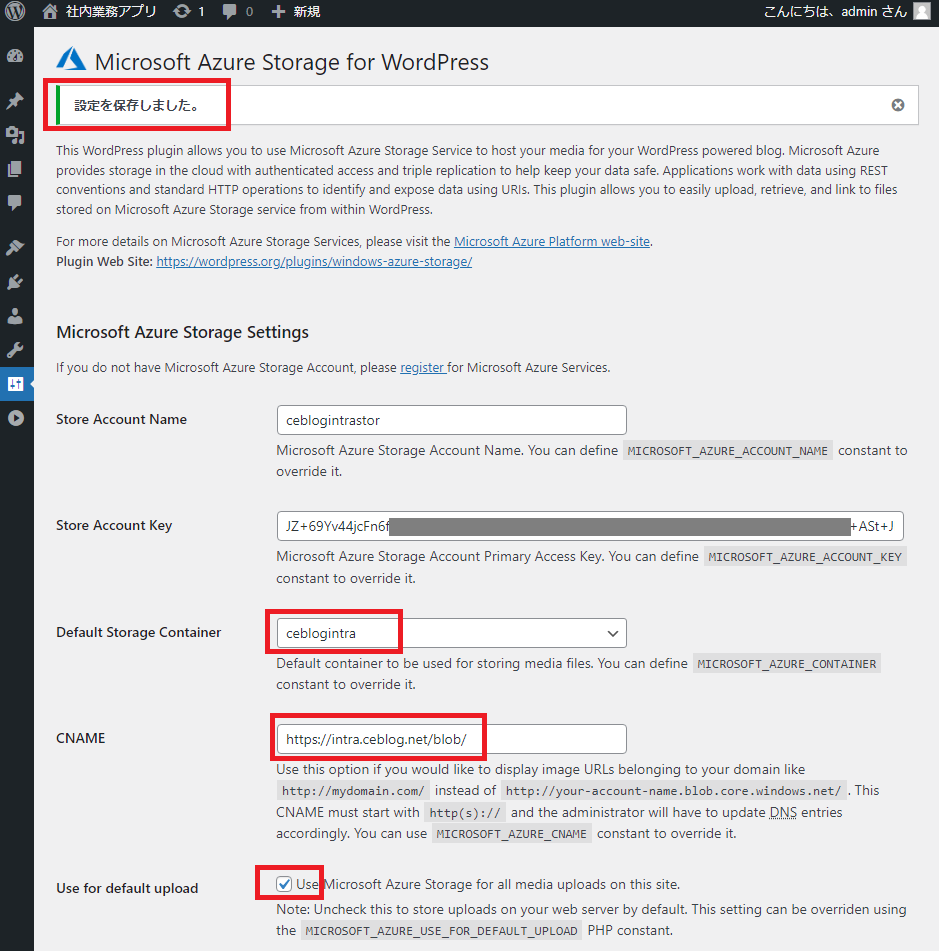Viewport: 939px width, 951px height.
Task: Open Tools via the wrench icon
Action: click(15, 350)
